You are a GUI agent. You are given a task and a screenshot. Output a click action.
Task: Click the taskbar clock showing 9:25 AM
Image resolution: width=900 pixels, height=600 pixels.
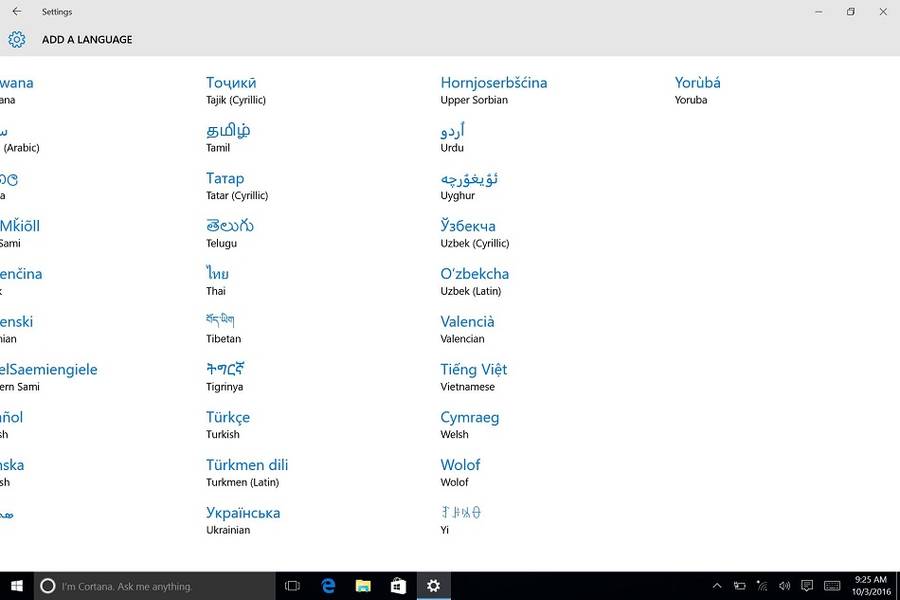pyautogui.click(x=871, y=586)
